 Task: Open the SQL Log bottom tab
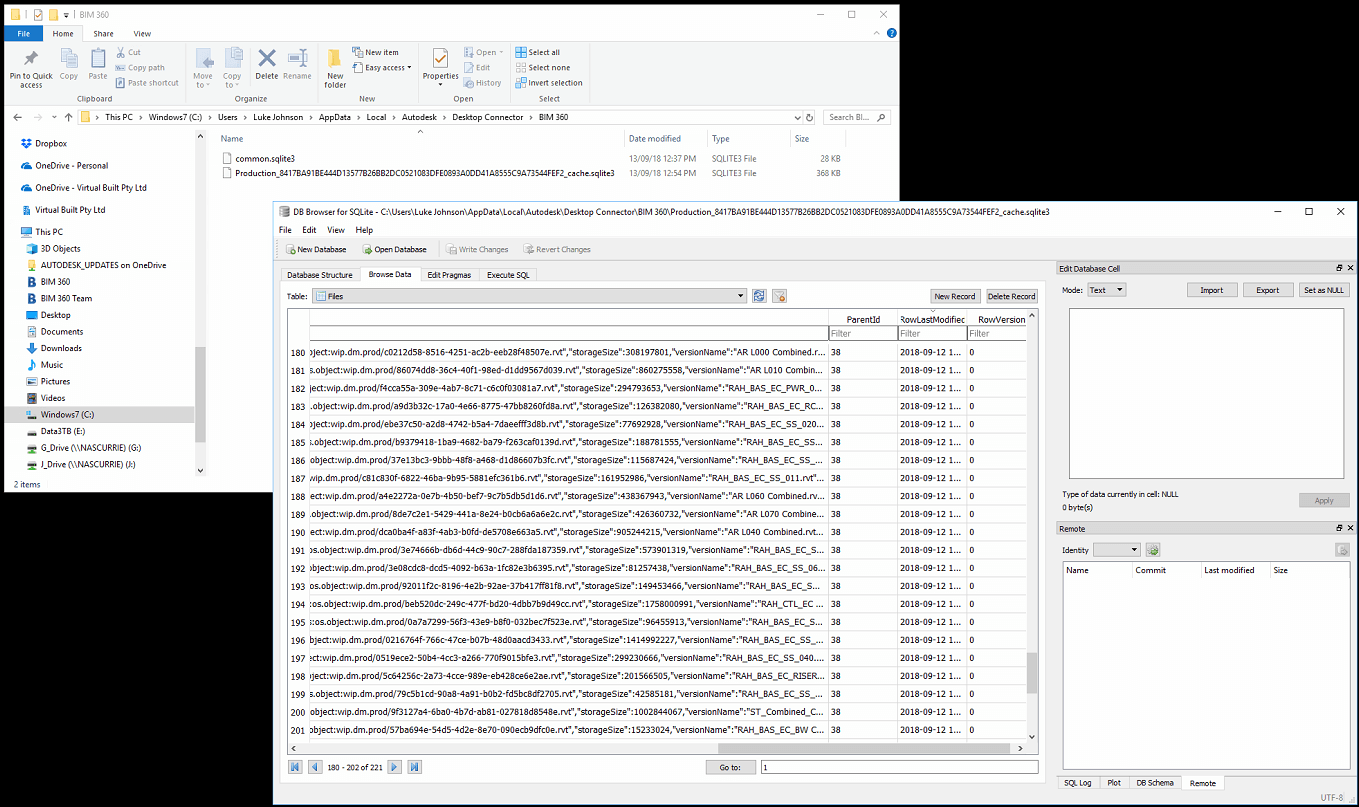pyautogui.click(x=1078, y=783)
